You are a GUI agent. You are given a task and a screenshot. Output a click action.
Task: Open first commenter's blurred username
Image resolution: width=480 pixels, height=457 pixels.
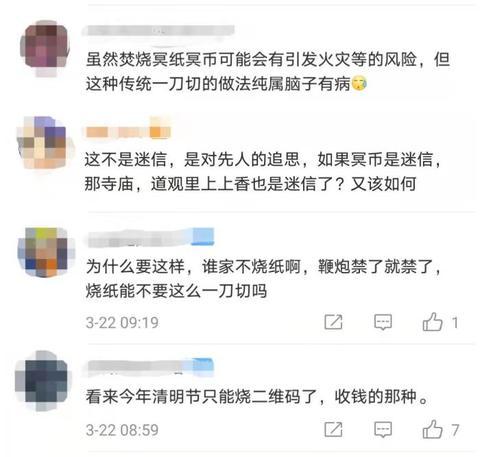(x=159, y=30)
